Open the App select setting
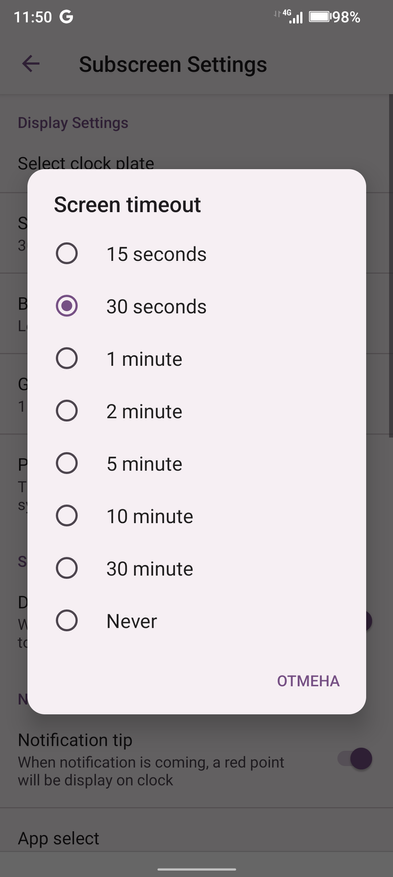Viewport: 393px width, 877px height. (196, 838)
